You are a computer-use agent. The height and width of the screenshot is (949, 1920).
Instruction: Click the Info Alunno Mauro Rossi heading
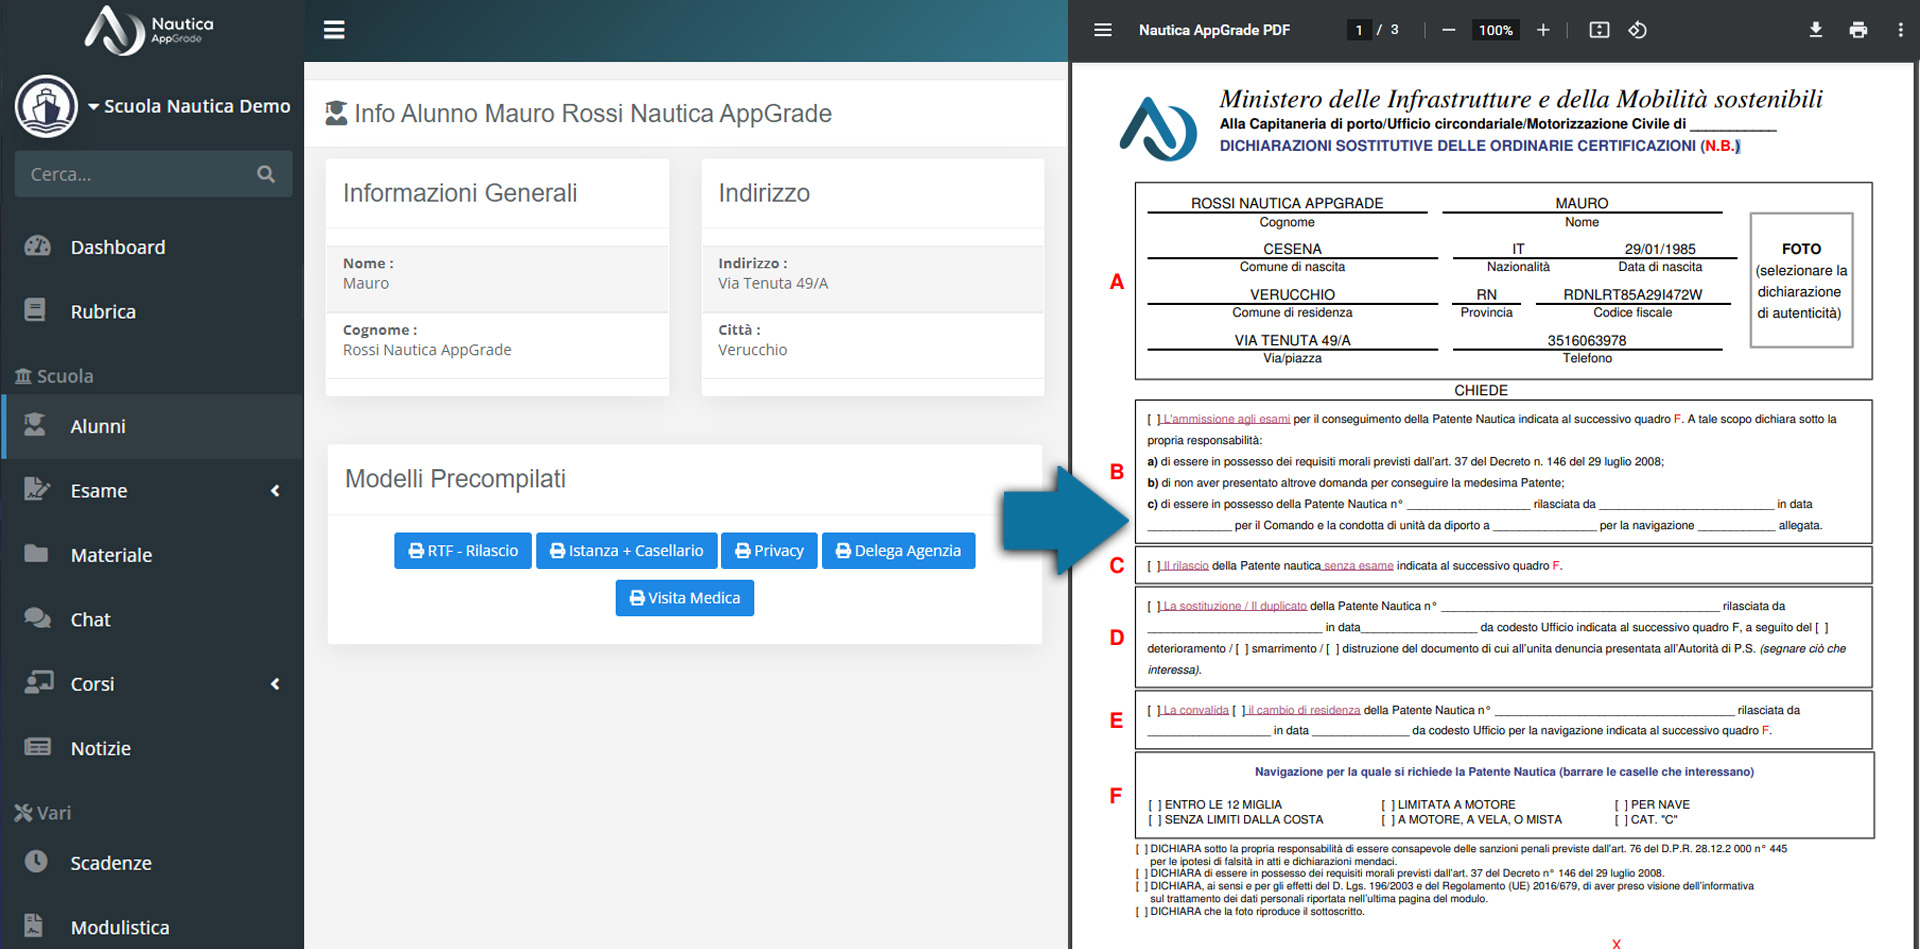592,113
